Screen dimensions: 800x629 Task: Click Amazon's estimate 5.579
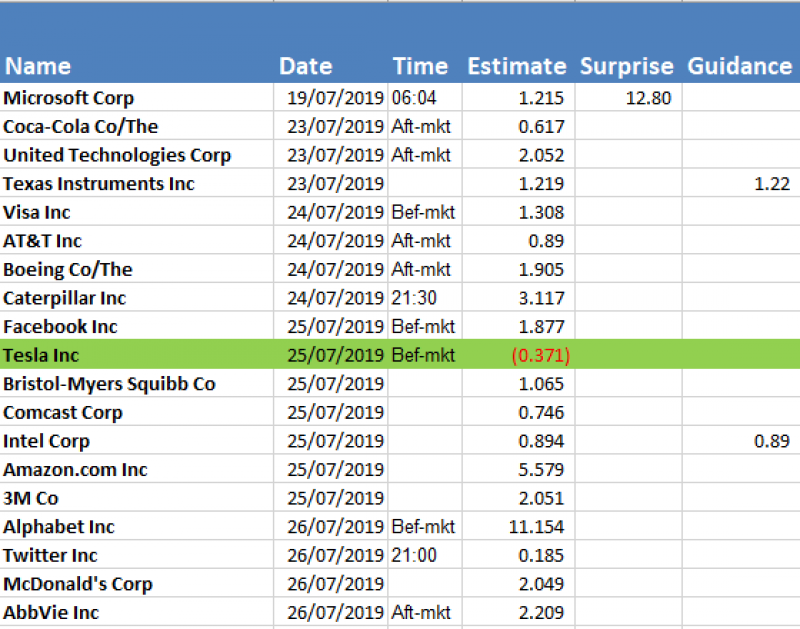coord(541,469)
